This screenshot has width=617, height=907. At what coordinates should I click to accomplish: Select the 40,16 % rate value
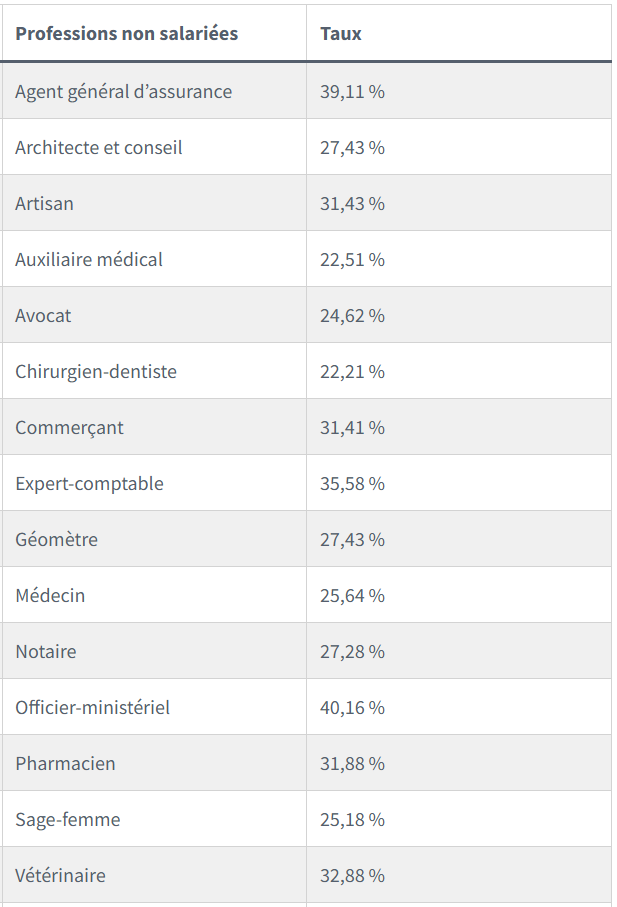352,708
